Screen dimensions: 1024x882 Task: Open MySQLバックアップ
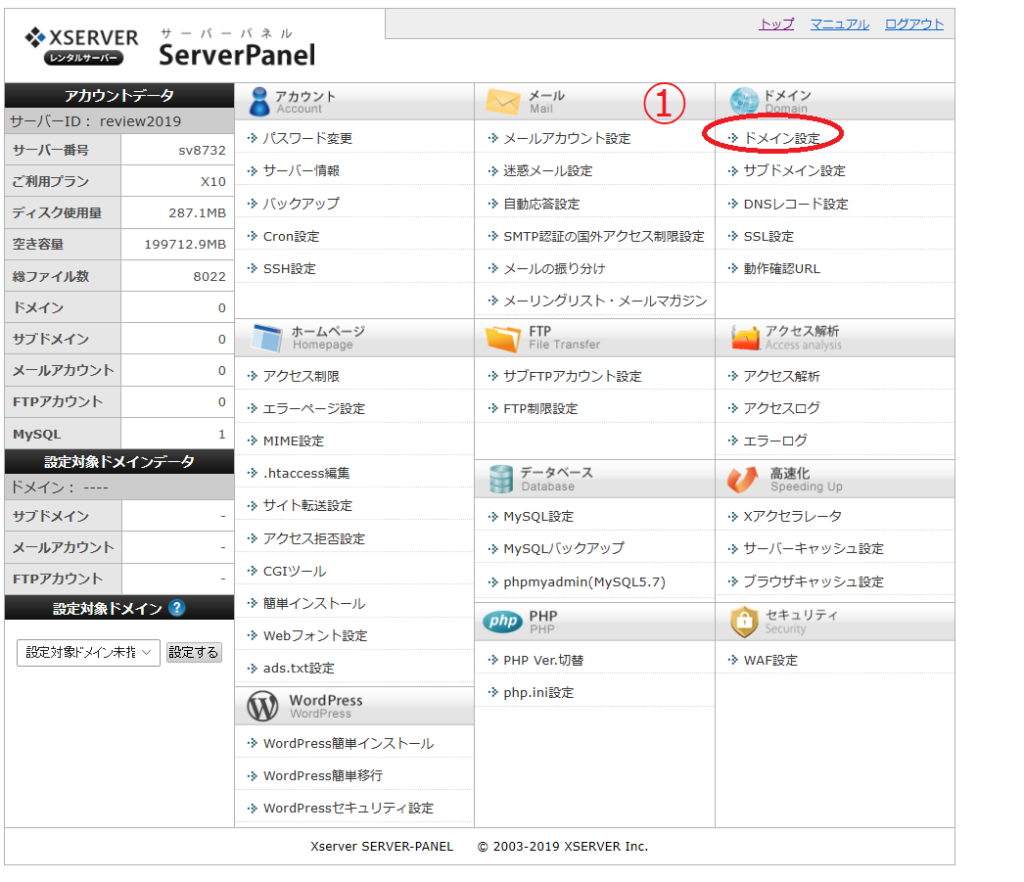pyautogui.click(x=564, y=549)
